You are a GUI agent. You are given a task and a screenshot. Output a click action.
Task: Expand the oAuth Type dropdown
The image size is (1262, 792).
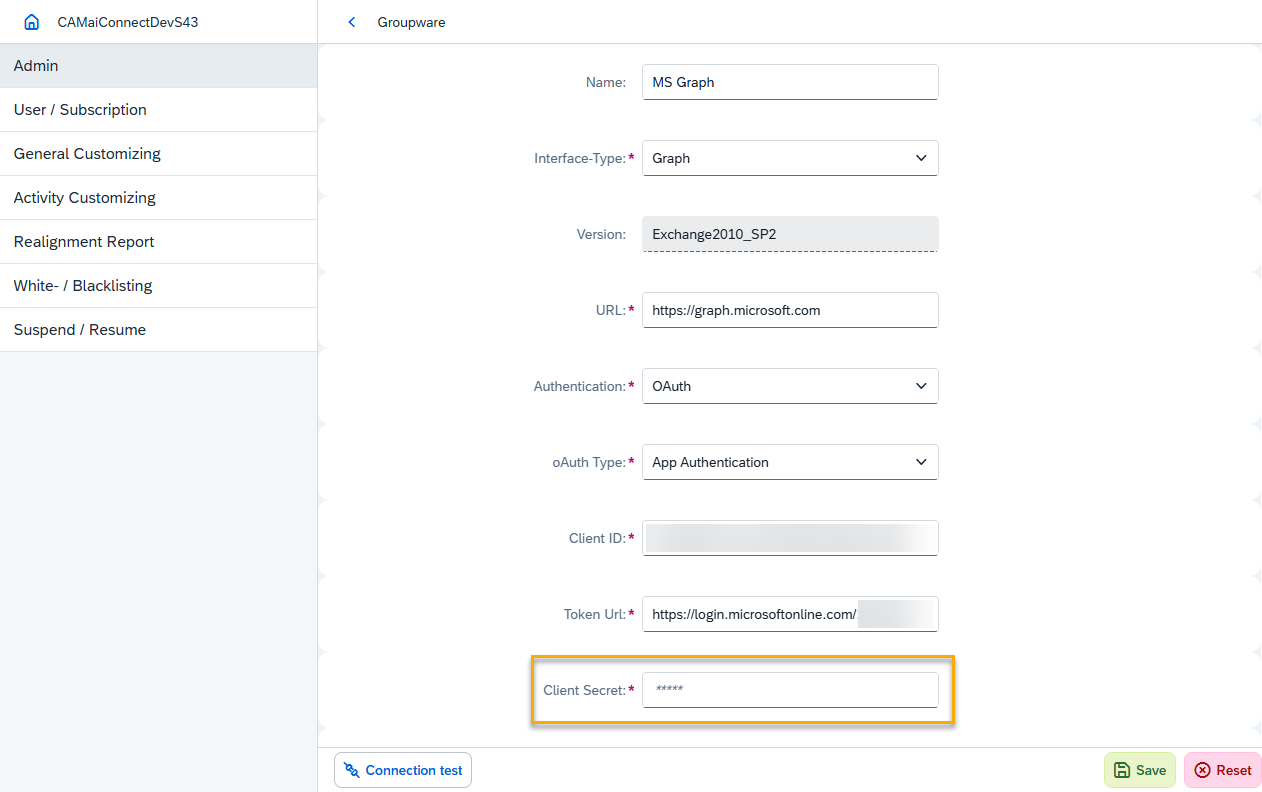(x=920, y=462)
